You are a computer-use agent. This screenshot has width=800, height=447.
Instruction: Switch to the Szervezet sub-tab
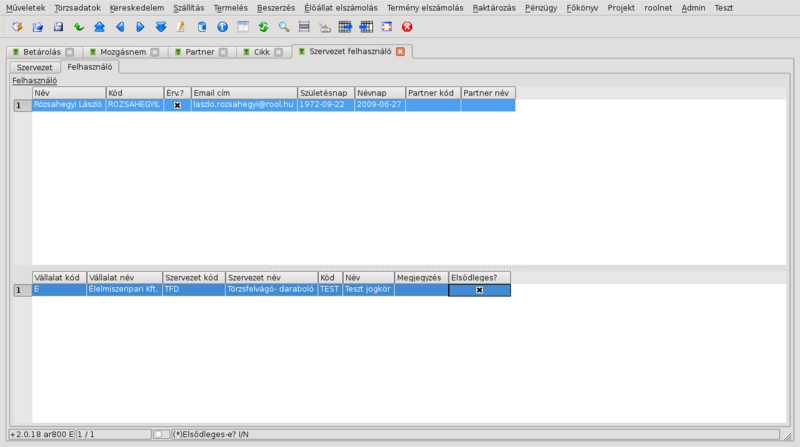pyautogui.click(x=35, y=67)
